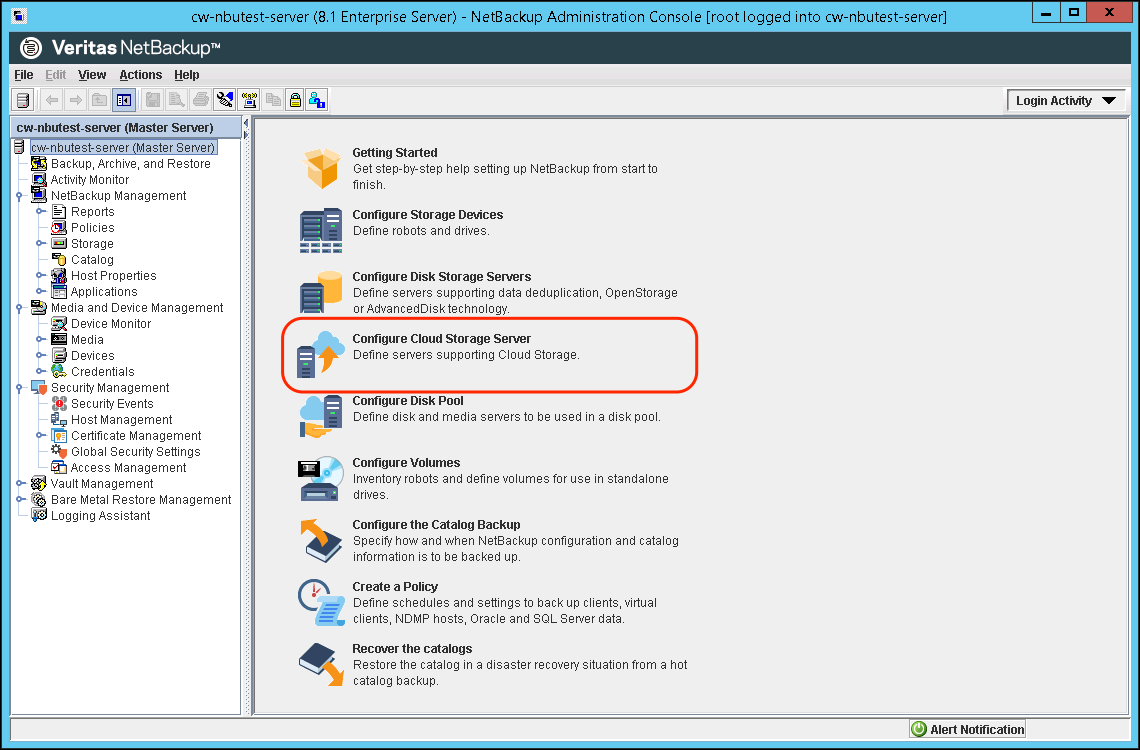Select Catalog in the tree
Image resolution: width=1140 pixels, height=750 pixels.
92,259
